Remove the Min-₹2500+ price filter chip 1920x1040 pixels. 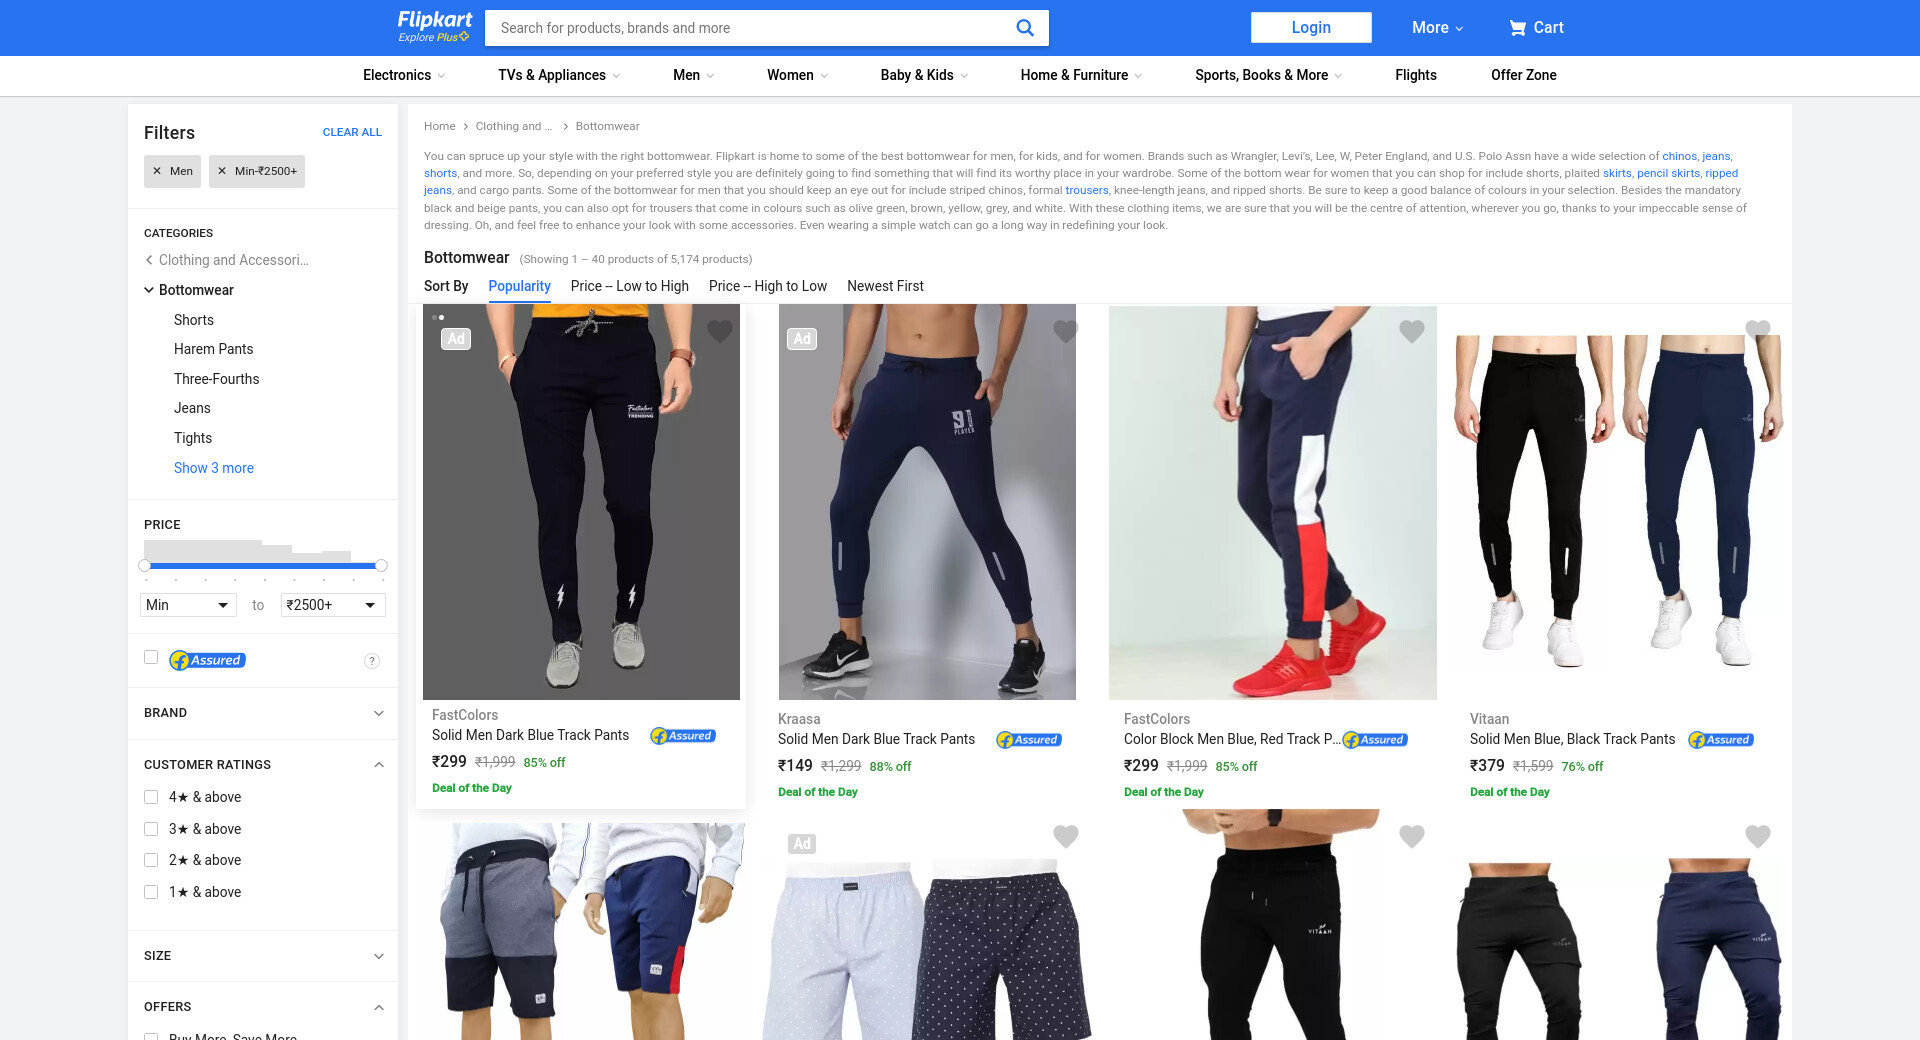[222, 171]
